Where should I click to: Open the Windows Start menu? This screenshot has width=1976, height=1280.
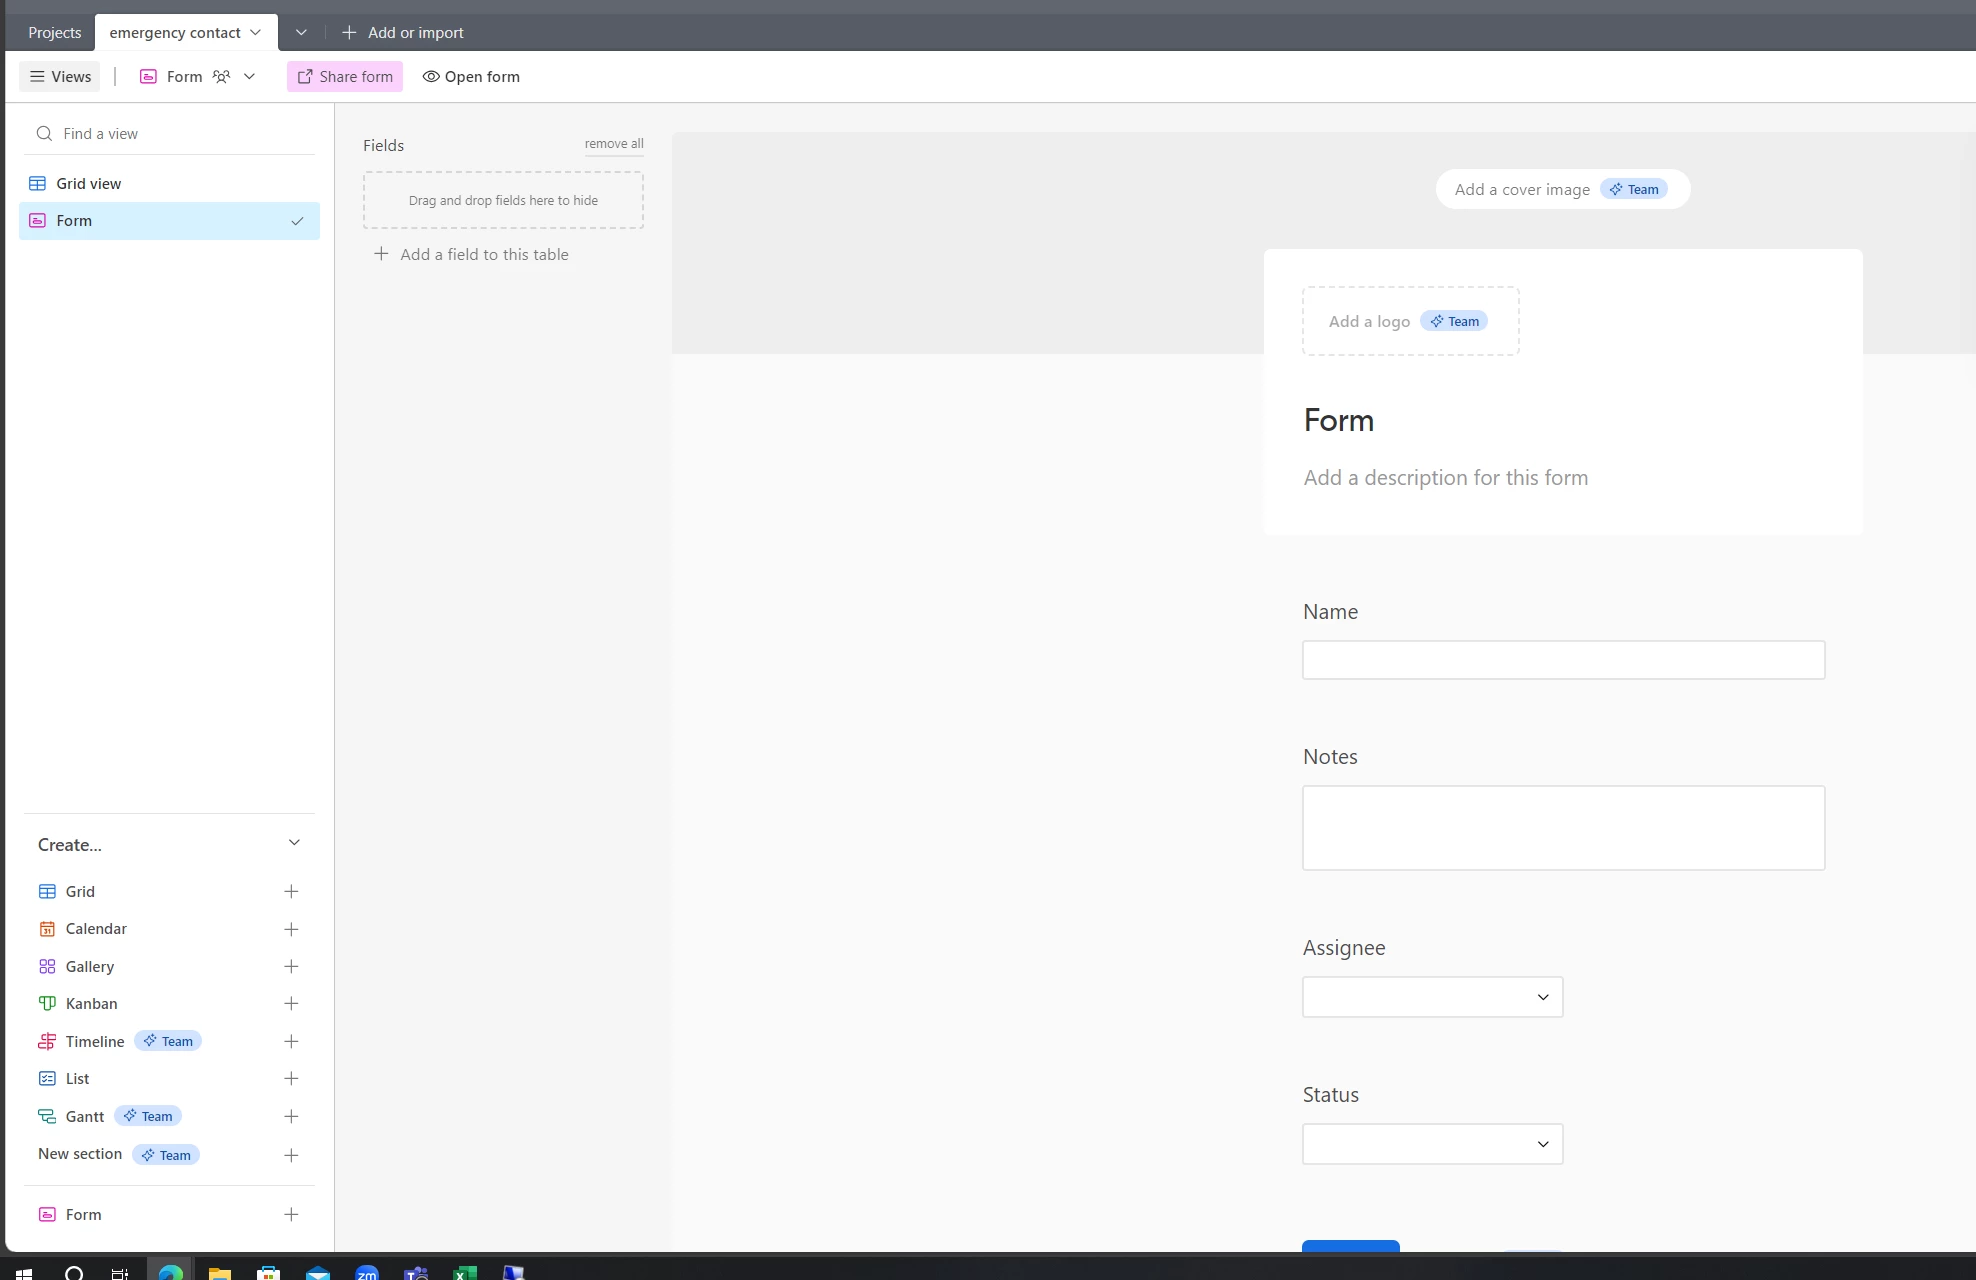click(23, 1272)
